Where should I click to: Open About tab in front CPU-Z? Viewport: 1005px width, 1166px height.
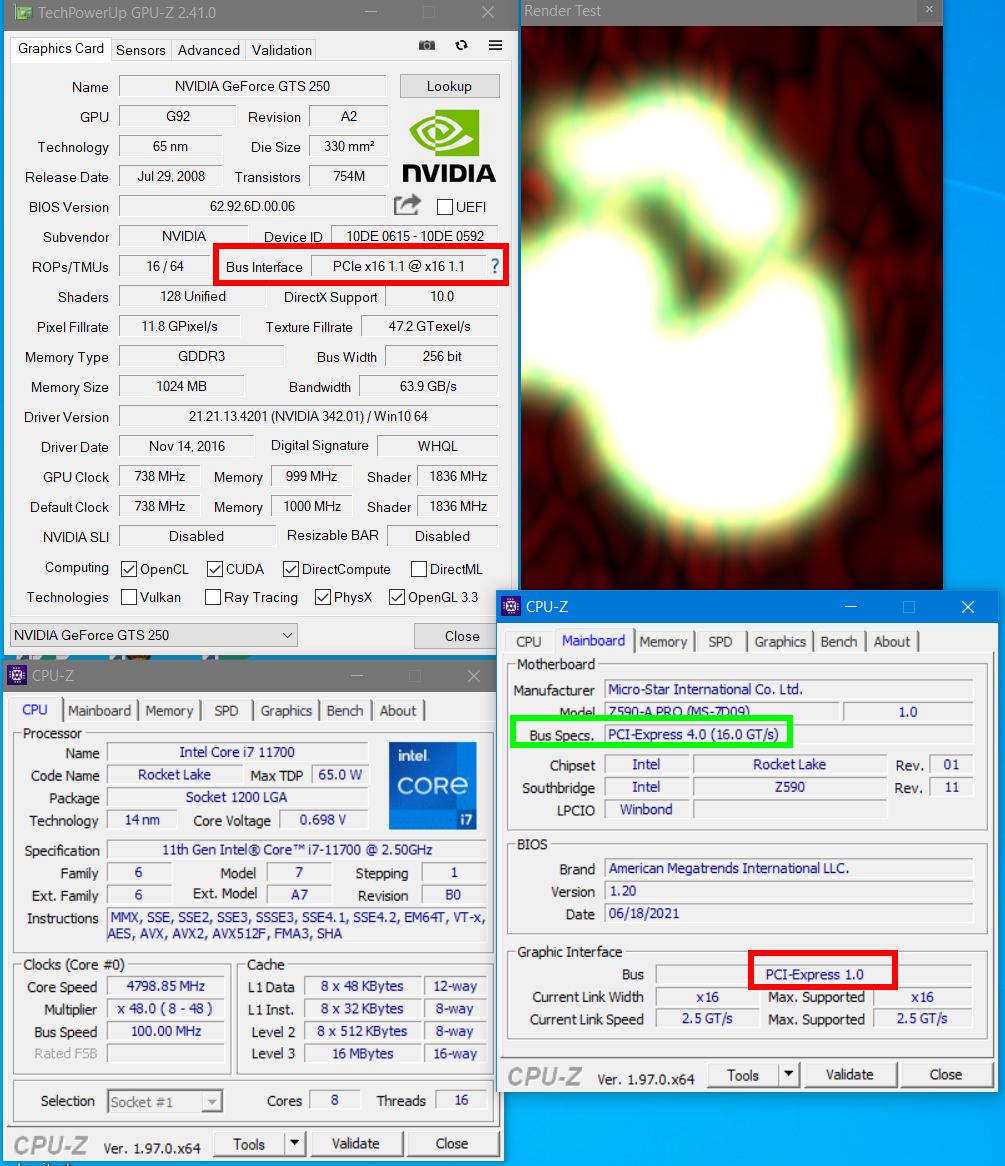[891, 642]
